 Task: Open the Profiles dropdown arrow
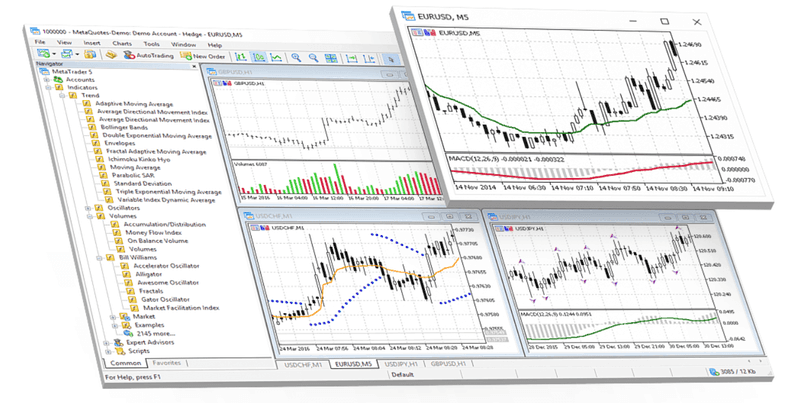[x=77, y=54]
